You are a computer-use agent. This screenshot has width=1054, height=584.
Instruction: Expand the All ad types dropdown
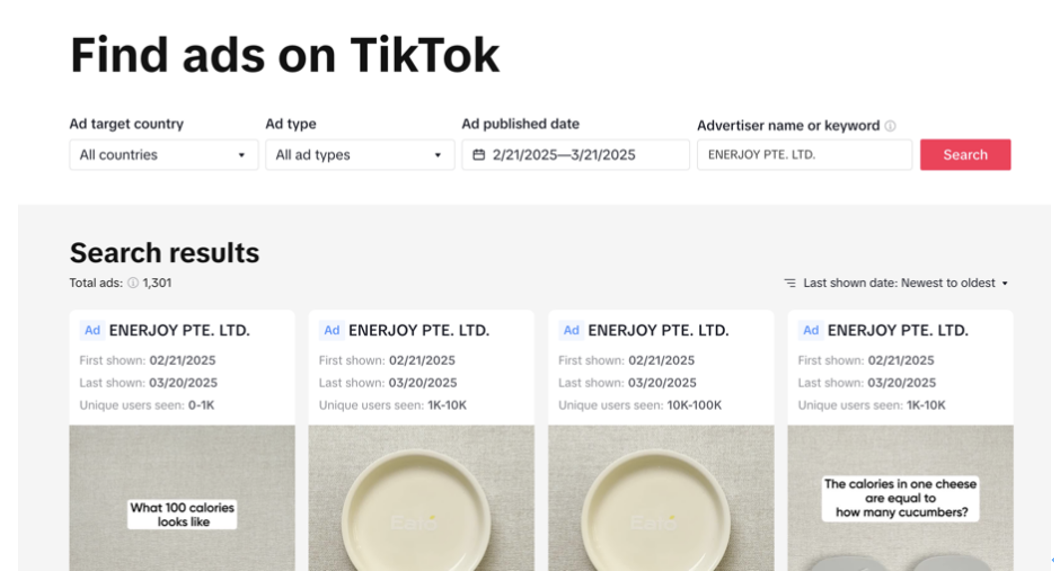pos(359,155)
